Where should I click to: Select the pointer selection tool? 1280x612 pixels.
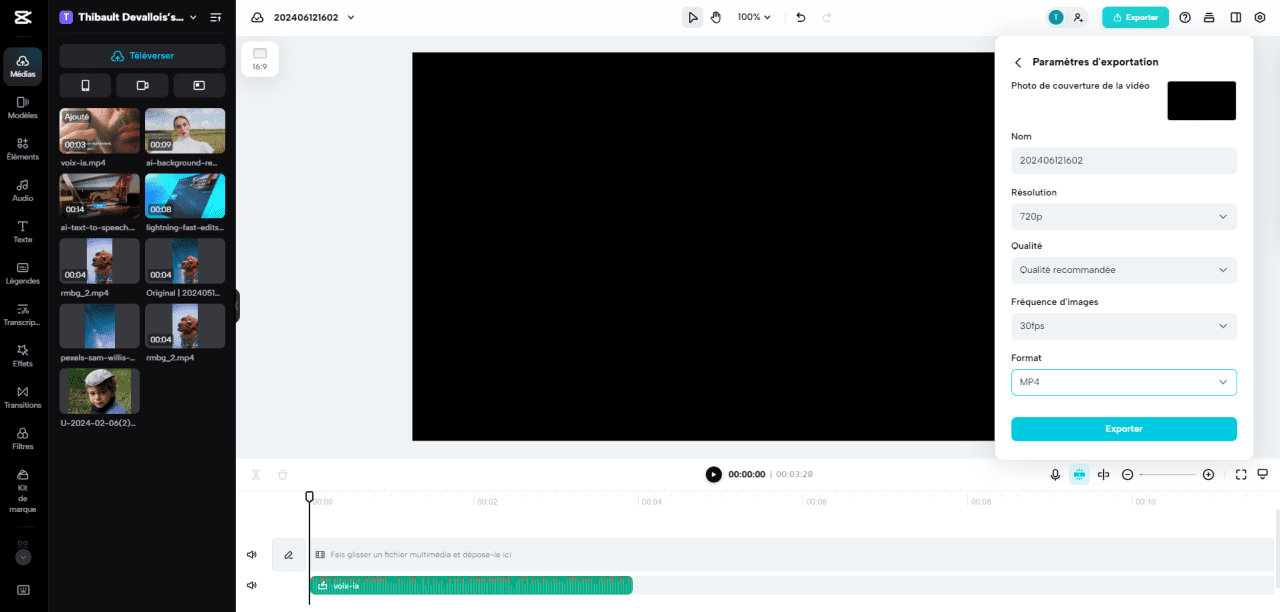click(x=692, y=17)
